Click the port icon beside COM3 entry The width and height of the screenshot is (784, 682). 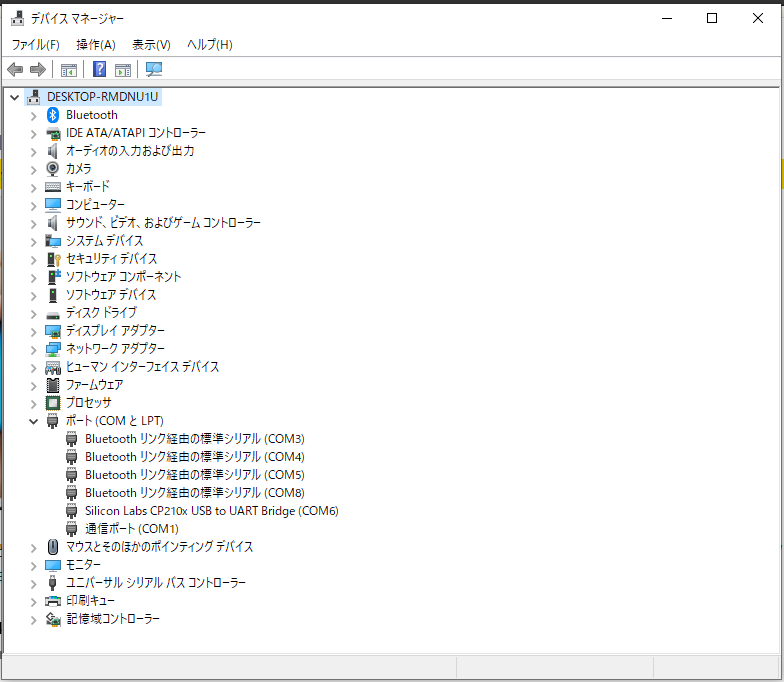click(72, 439)
